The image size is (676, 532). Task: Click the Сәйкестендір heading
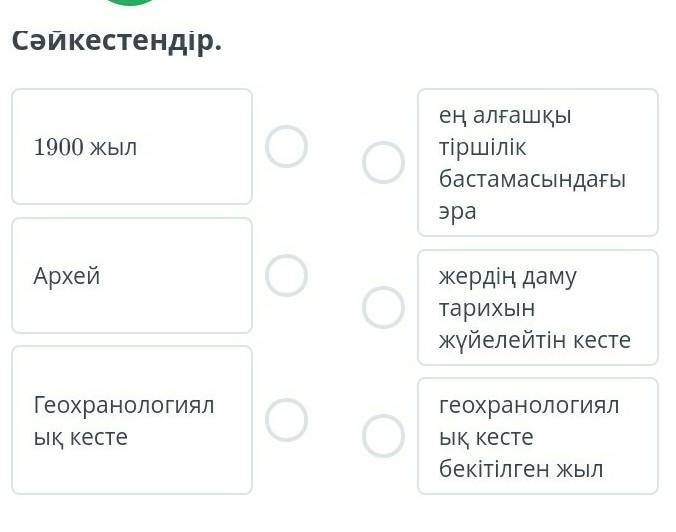[116, 43]
